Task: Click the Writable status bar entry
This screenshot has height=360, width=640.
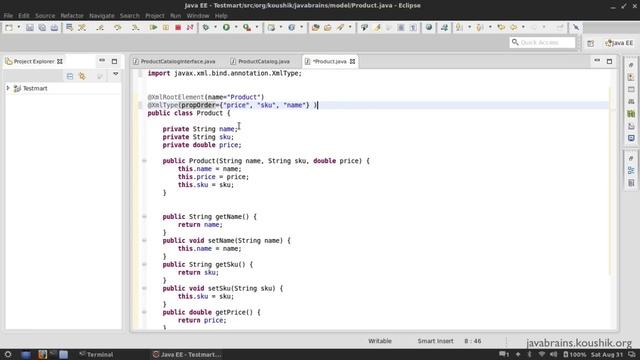Action: (380, 341)
